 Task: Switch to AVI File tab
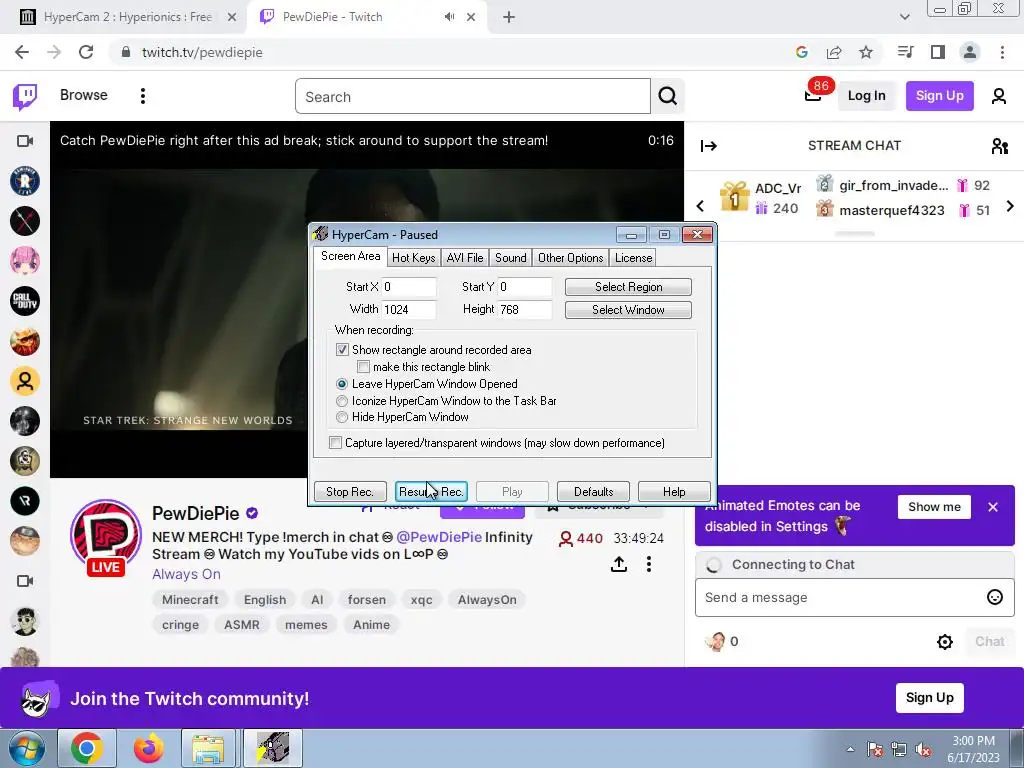click(x=465, y=258)
